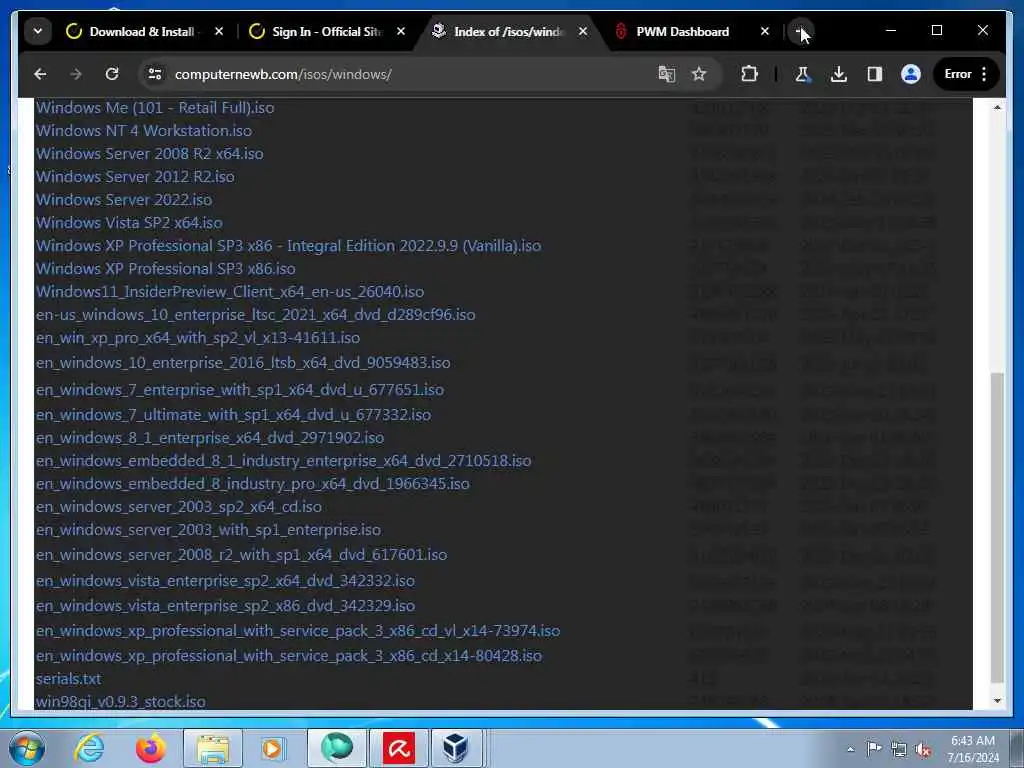Image resolution: width=1024 pixels, height=768 pixels.
Task: Open the profile avatar menu
Action: point(910,74)
